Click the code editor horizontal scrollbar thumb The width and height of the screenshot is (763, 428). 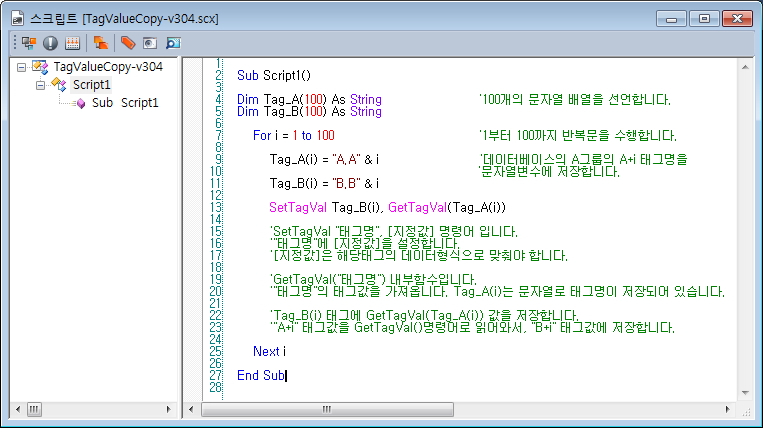(327, 410)
